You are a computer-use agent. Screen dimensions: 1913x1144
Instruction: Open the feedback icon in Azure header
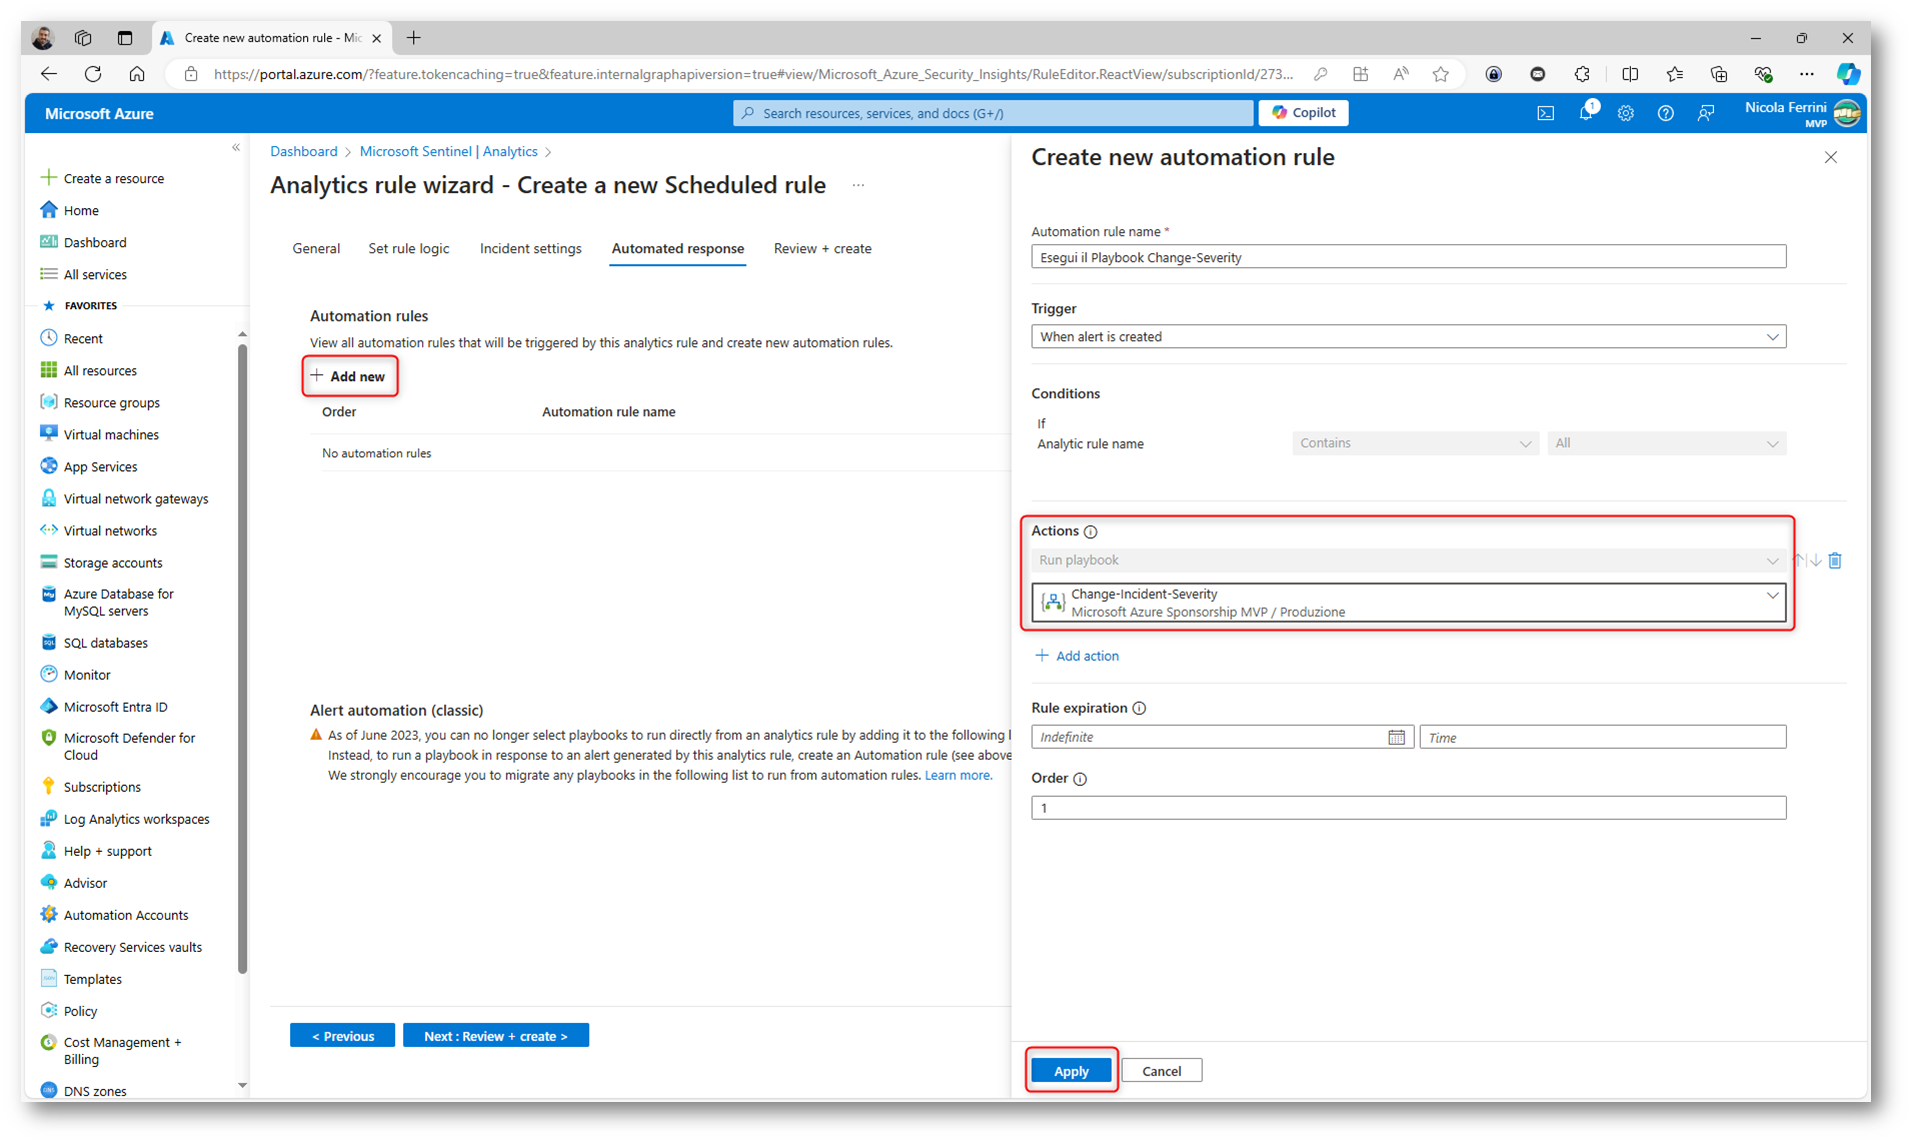[1706, 113]
